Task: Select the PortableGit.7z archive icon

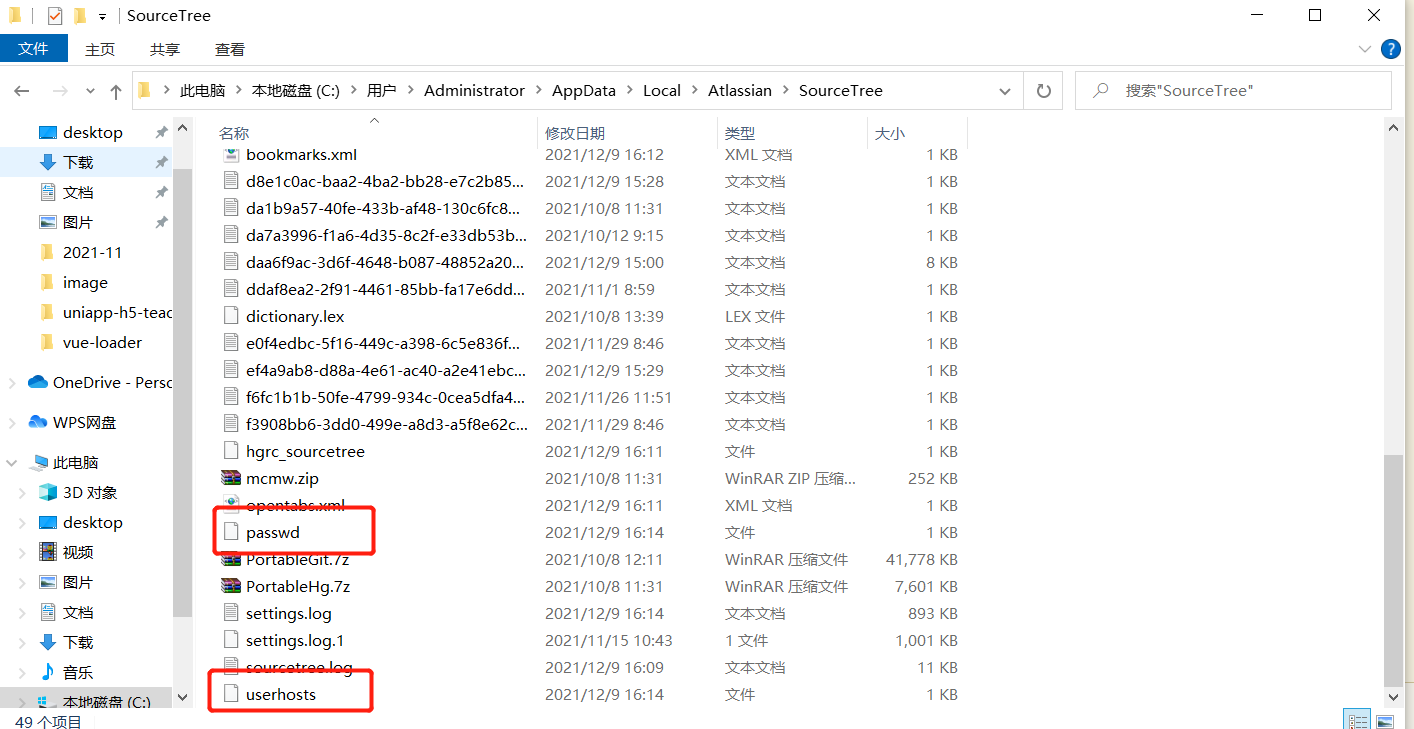Action: point(231,560)
